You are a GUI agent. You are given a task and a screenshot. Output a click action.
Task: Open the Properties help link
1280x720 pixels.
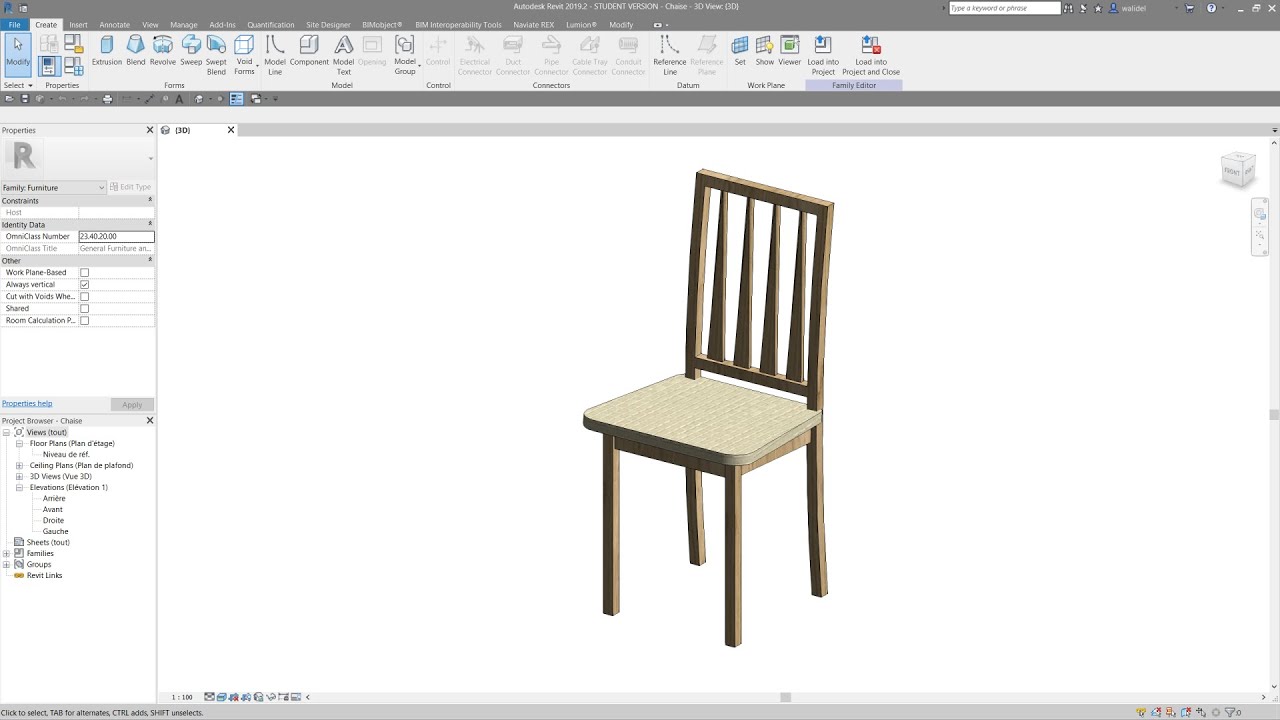tap(27, 404)
